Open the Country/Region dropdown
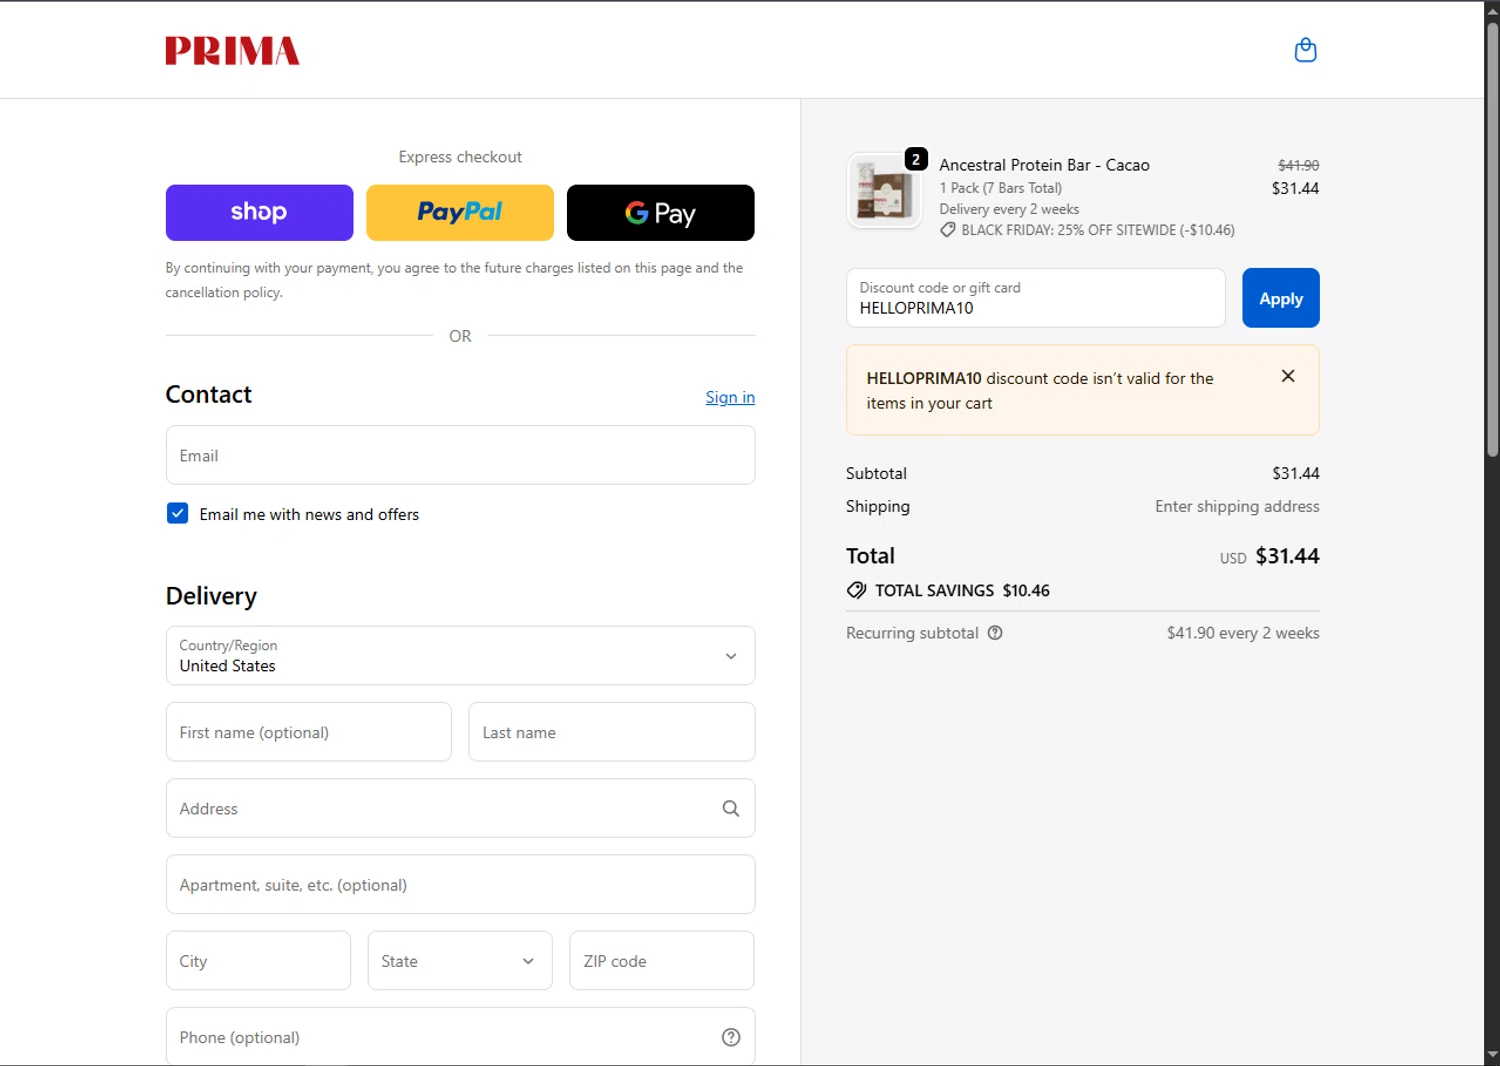 460,655
